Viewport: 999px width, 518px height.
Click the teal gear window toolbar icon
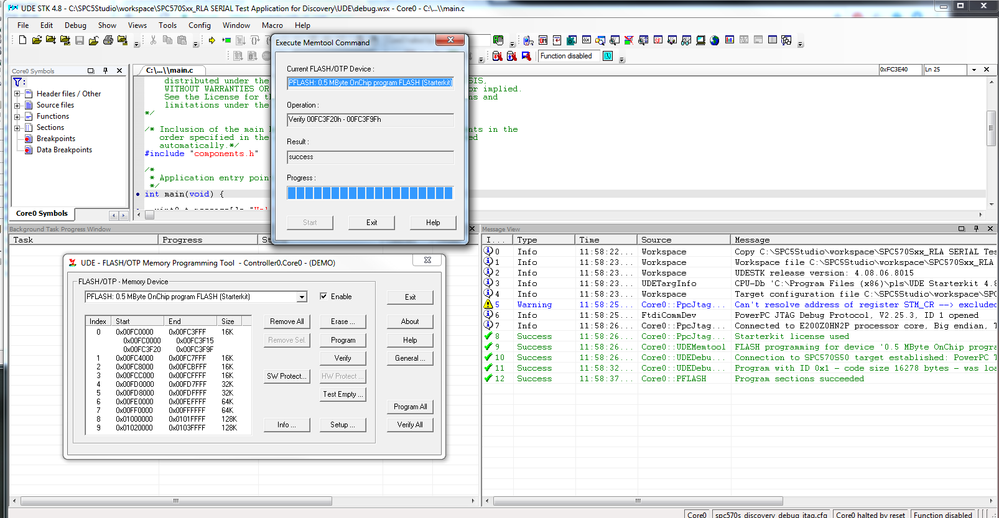[x=571, y=40]
